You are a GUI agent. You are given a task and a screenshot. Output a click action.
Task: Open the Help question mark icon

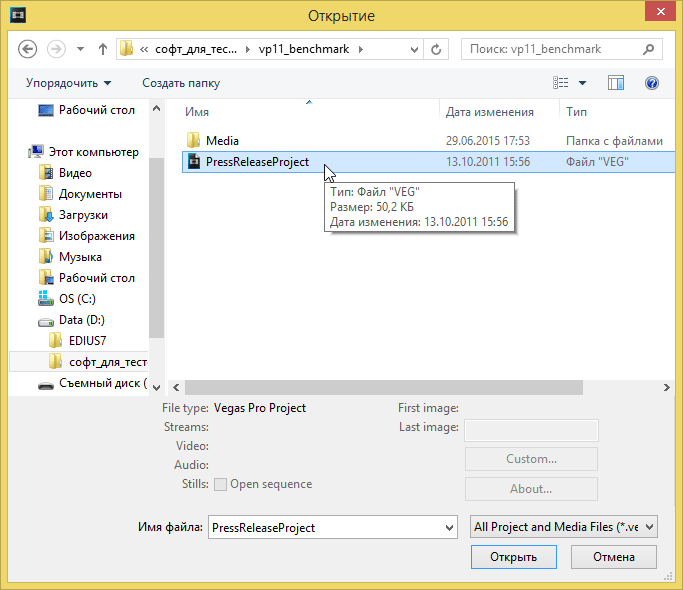click(x=652, y=83)
